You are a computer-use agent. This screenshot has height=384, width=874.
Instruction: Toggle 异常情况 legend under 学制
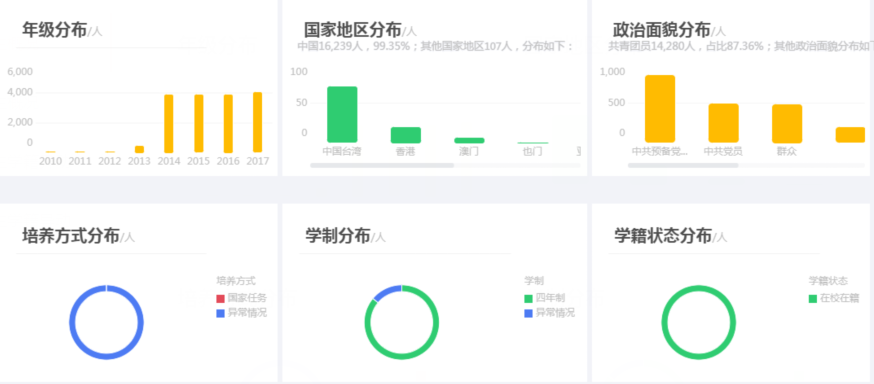[550, 313]
